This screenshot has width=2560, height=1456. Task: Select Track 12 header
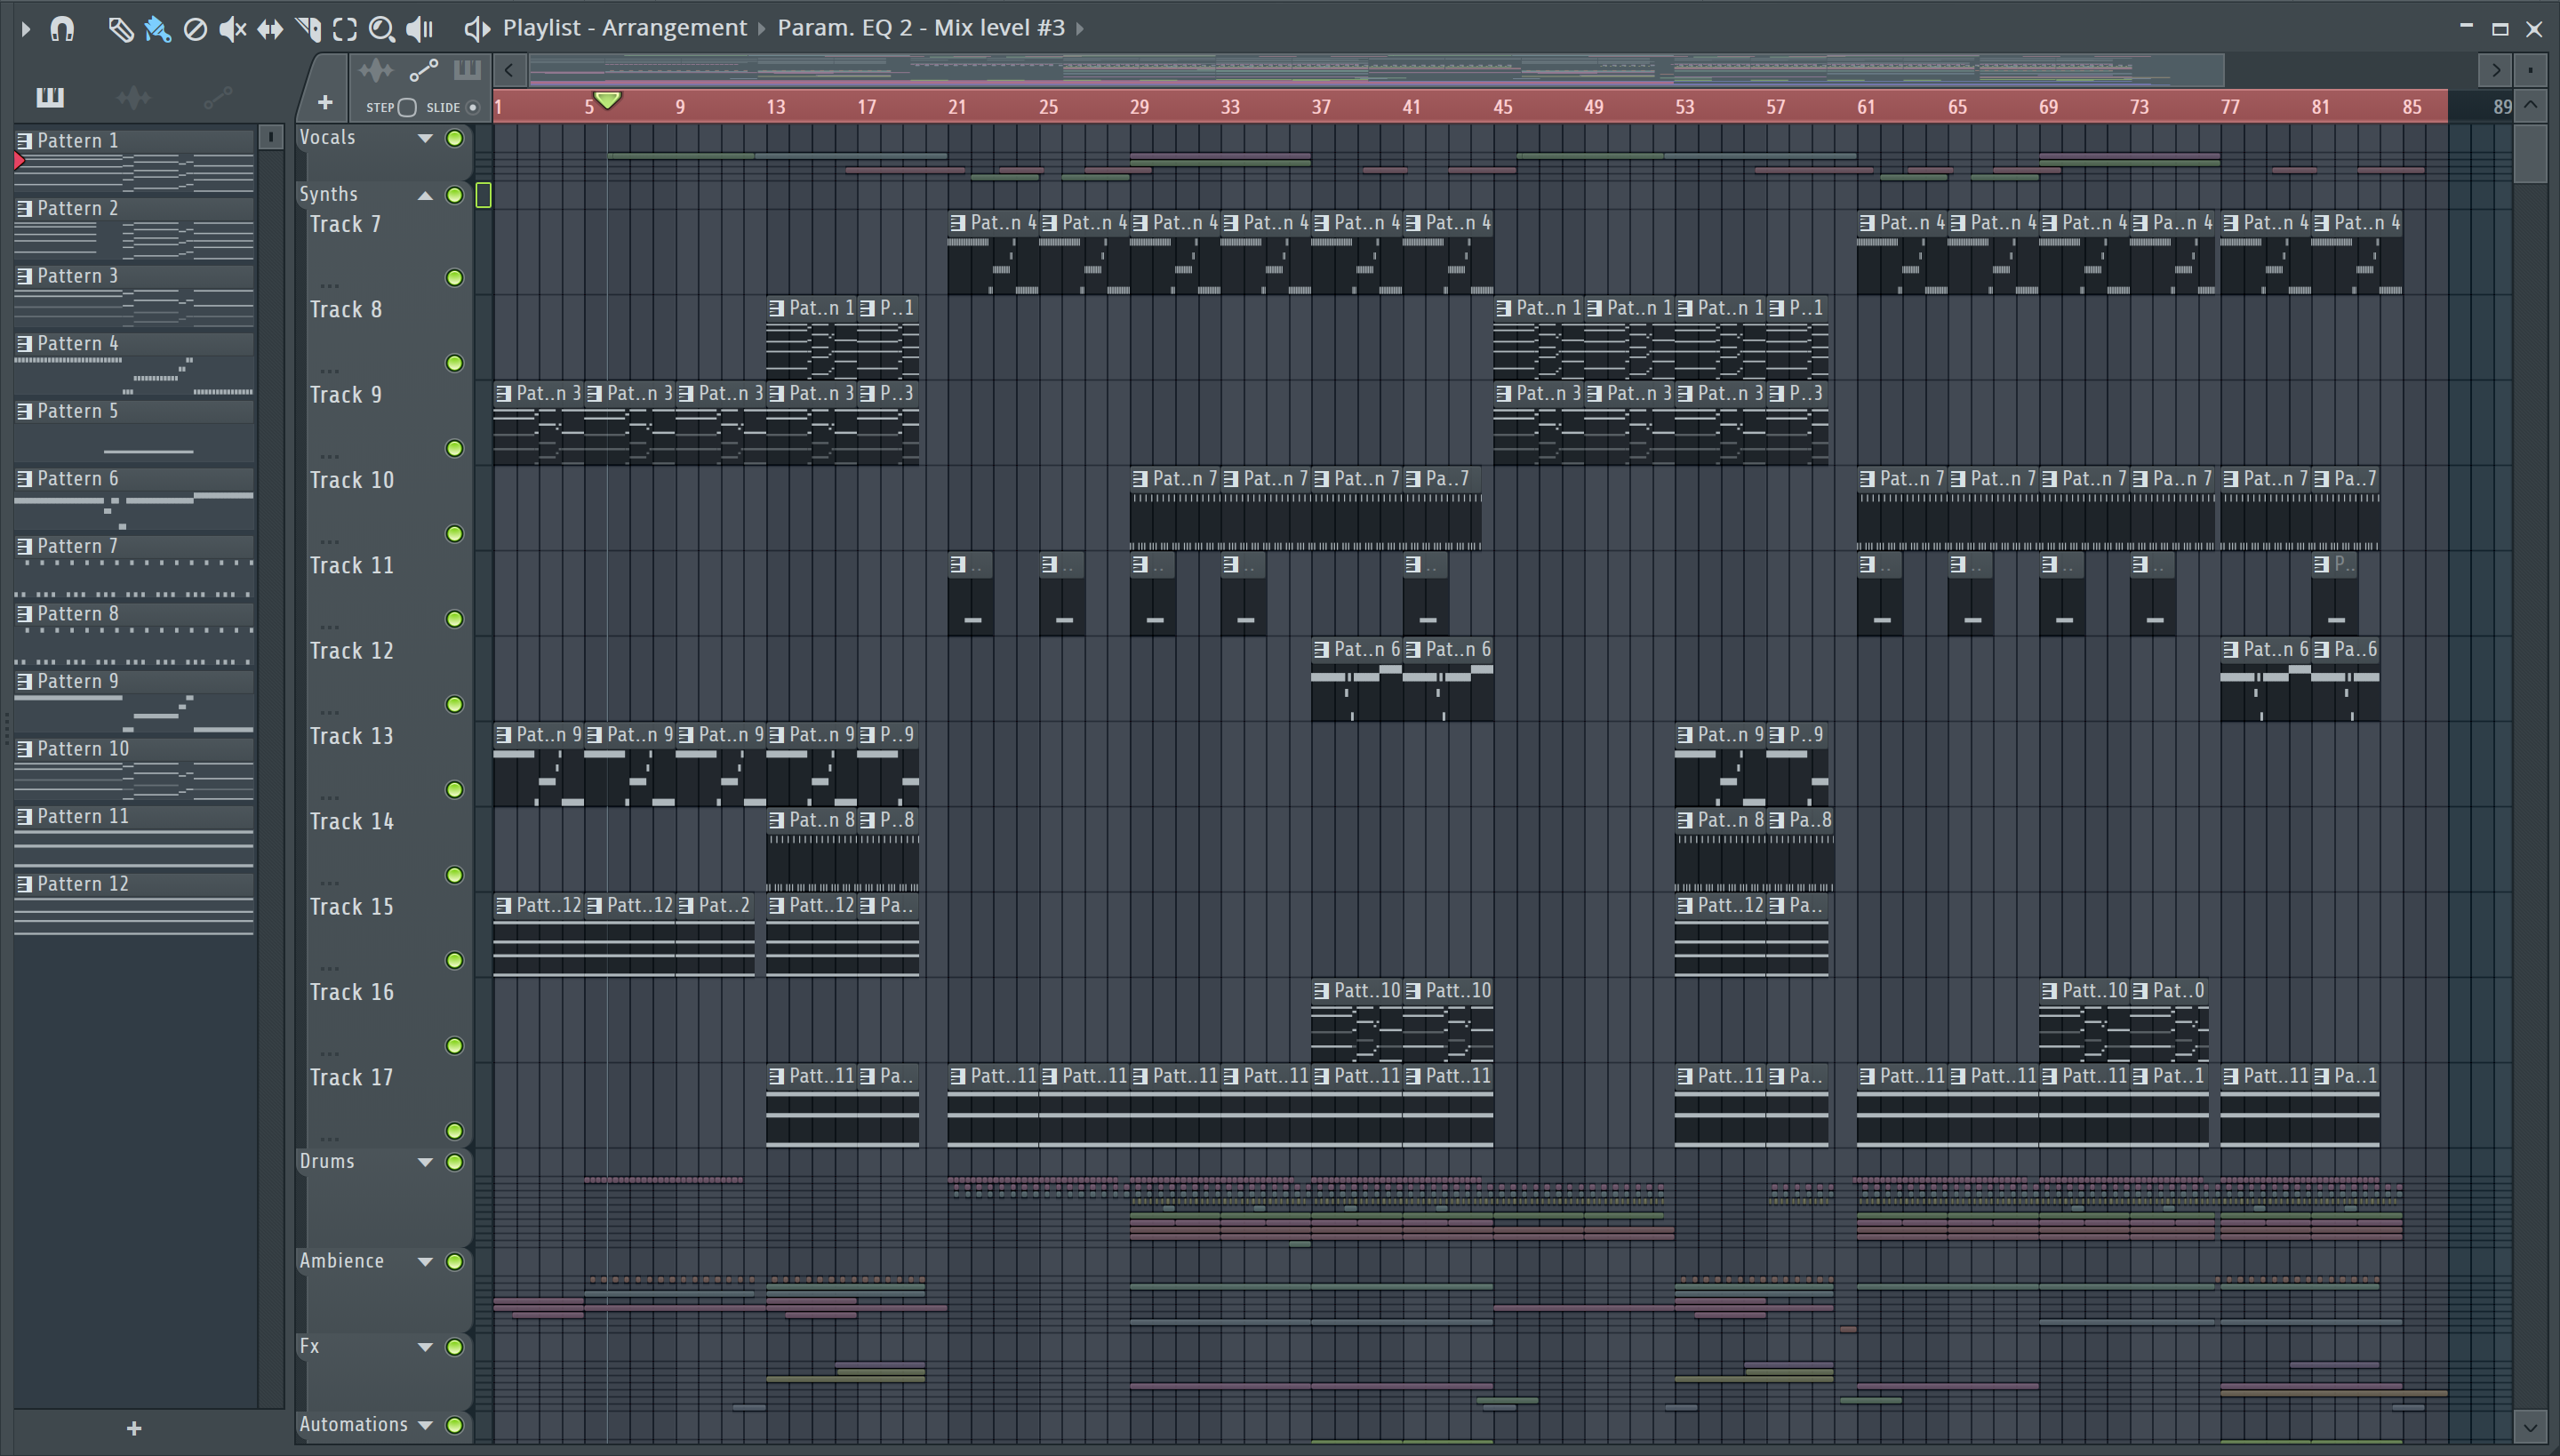click(x=384, y=679)
